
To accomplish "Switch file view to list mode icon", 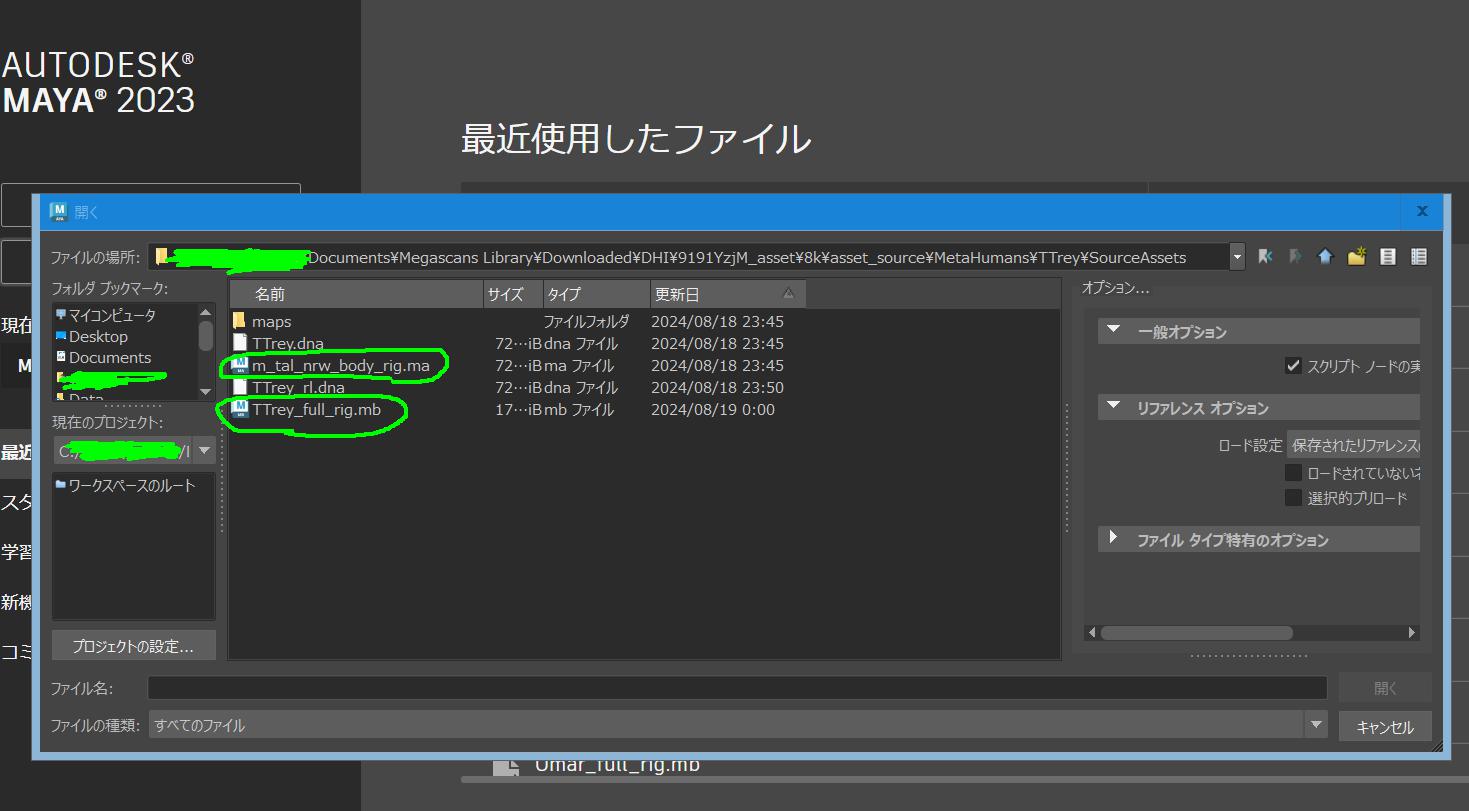I will point(1387,257).
